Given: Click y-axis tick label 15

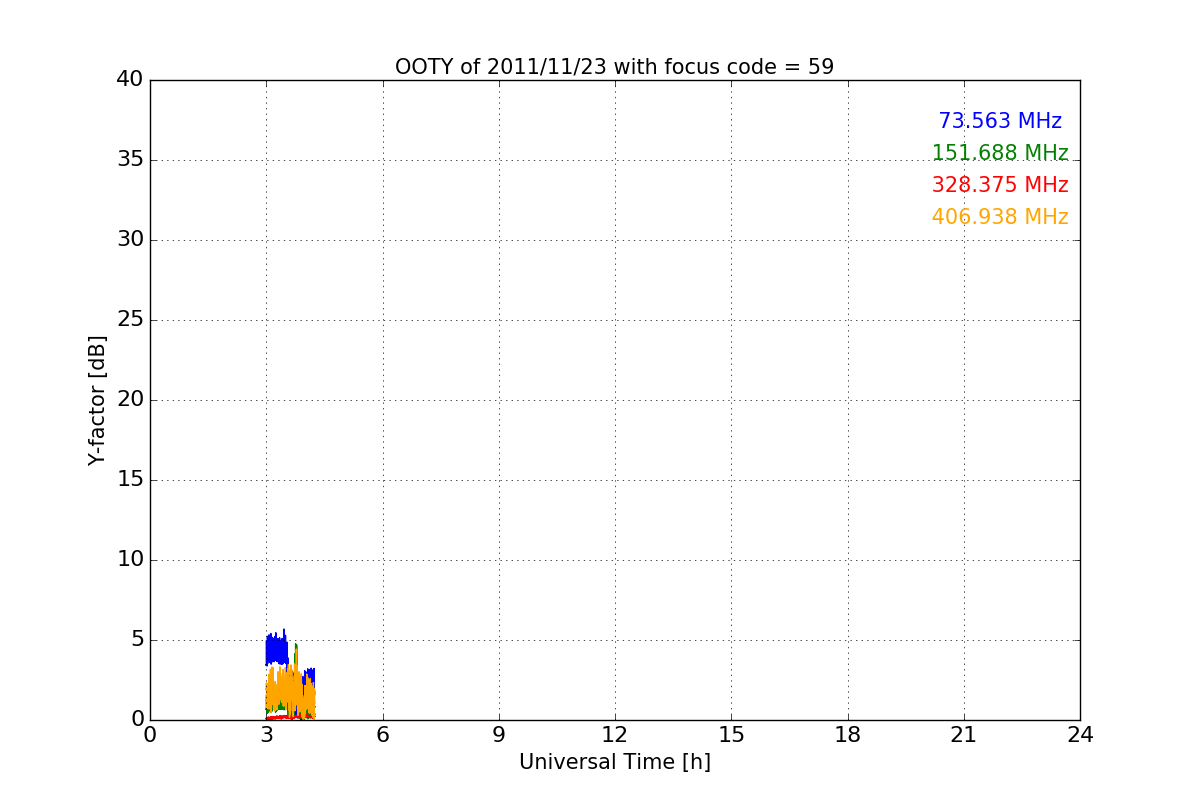Looking at the screenshot, I should coord(130,480).
